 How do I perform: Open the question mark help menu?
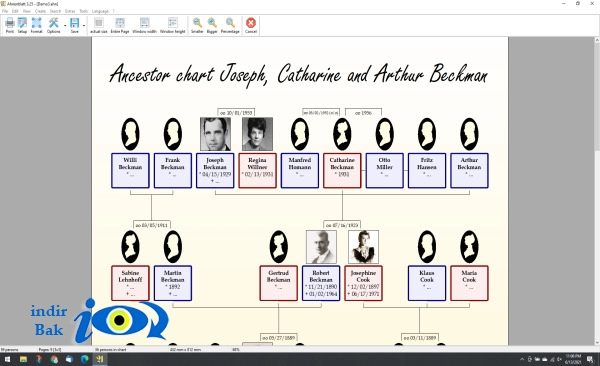(x=113, y=11)
